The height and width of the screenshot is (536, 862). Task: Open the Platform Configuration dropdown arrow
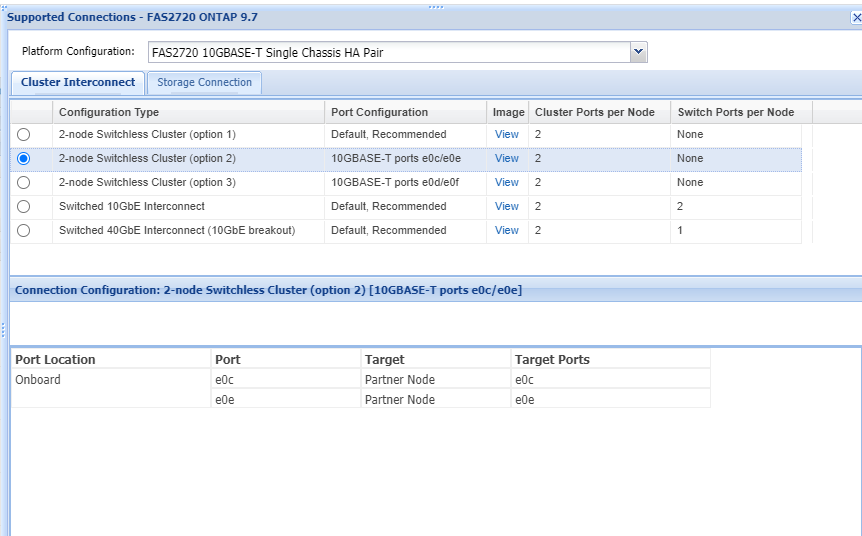[640, 51]
